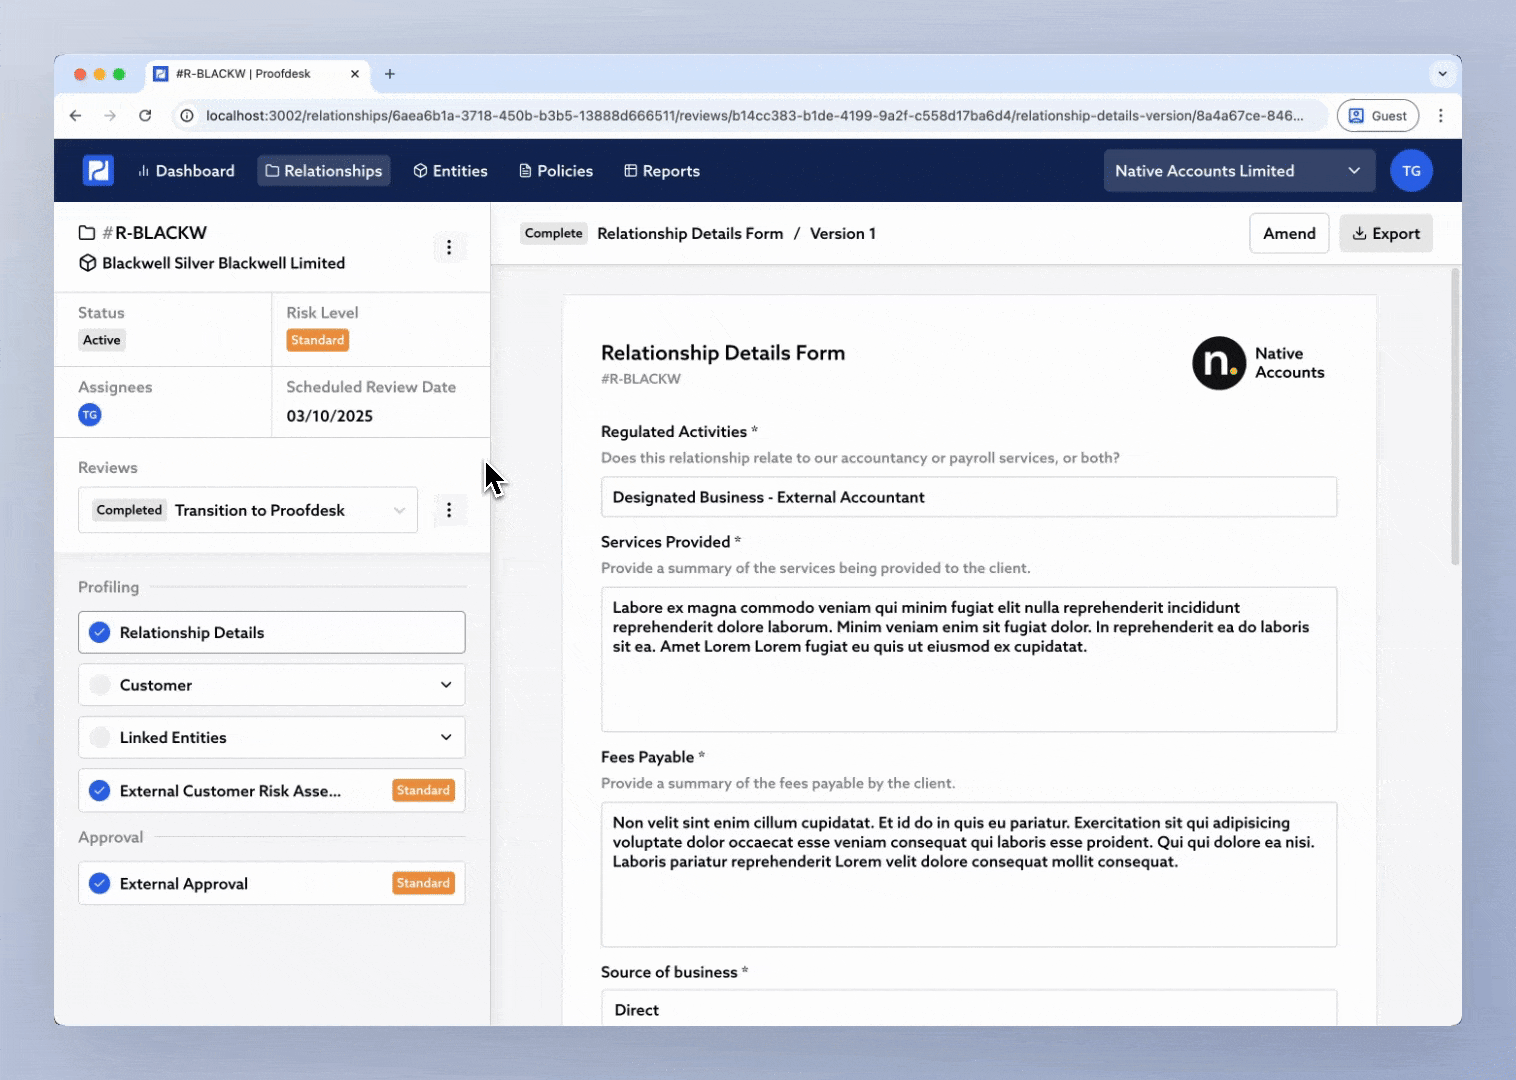Image resolution: width=1516 pixels, height=1080 pixels.
Task: Reload the page with browser refresh icon
Action: (x=145, y=116)
